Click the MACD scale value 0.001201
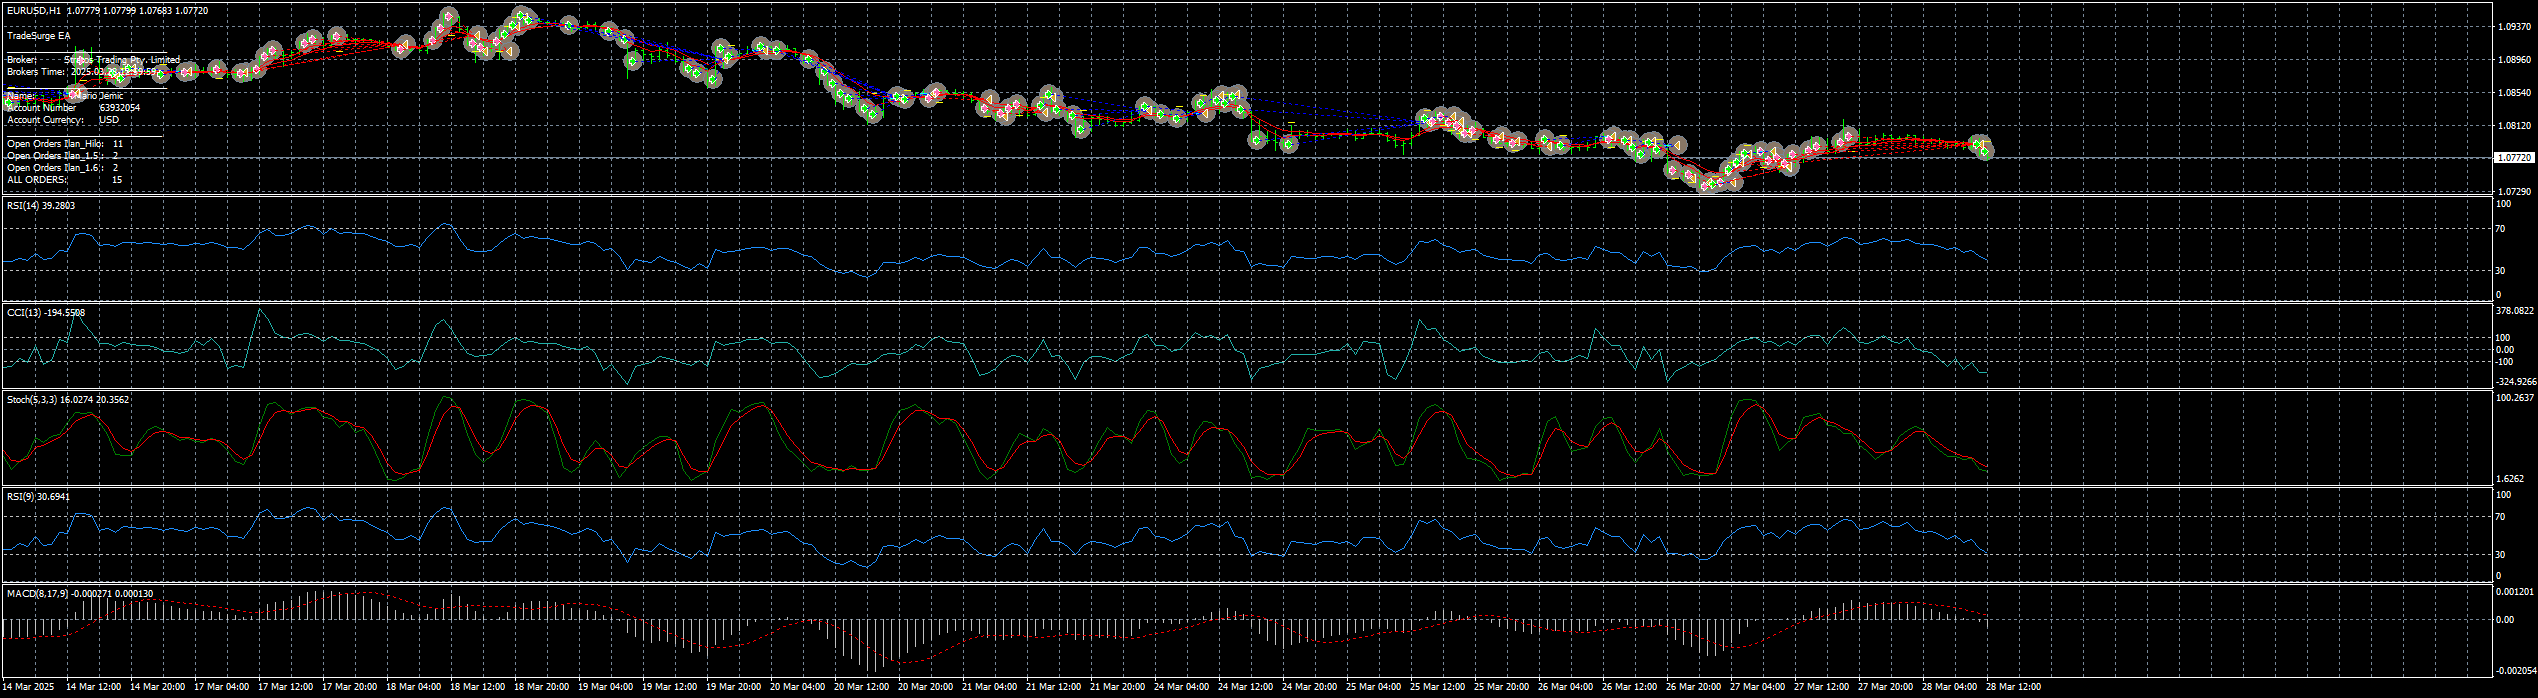This screenshot has height=698, width=2538. (2514, 592)
